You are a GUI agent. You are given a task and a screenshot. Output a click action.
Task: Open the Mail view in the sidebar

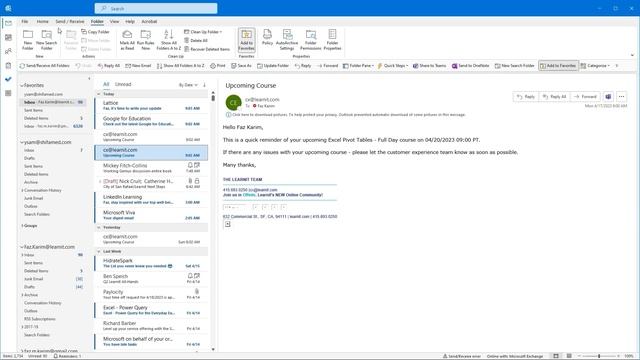(x=8, y=23)
